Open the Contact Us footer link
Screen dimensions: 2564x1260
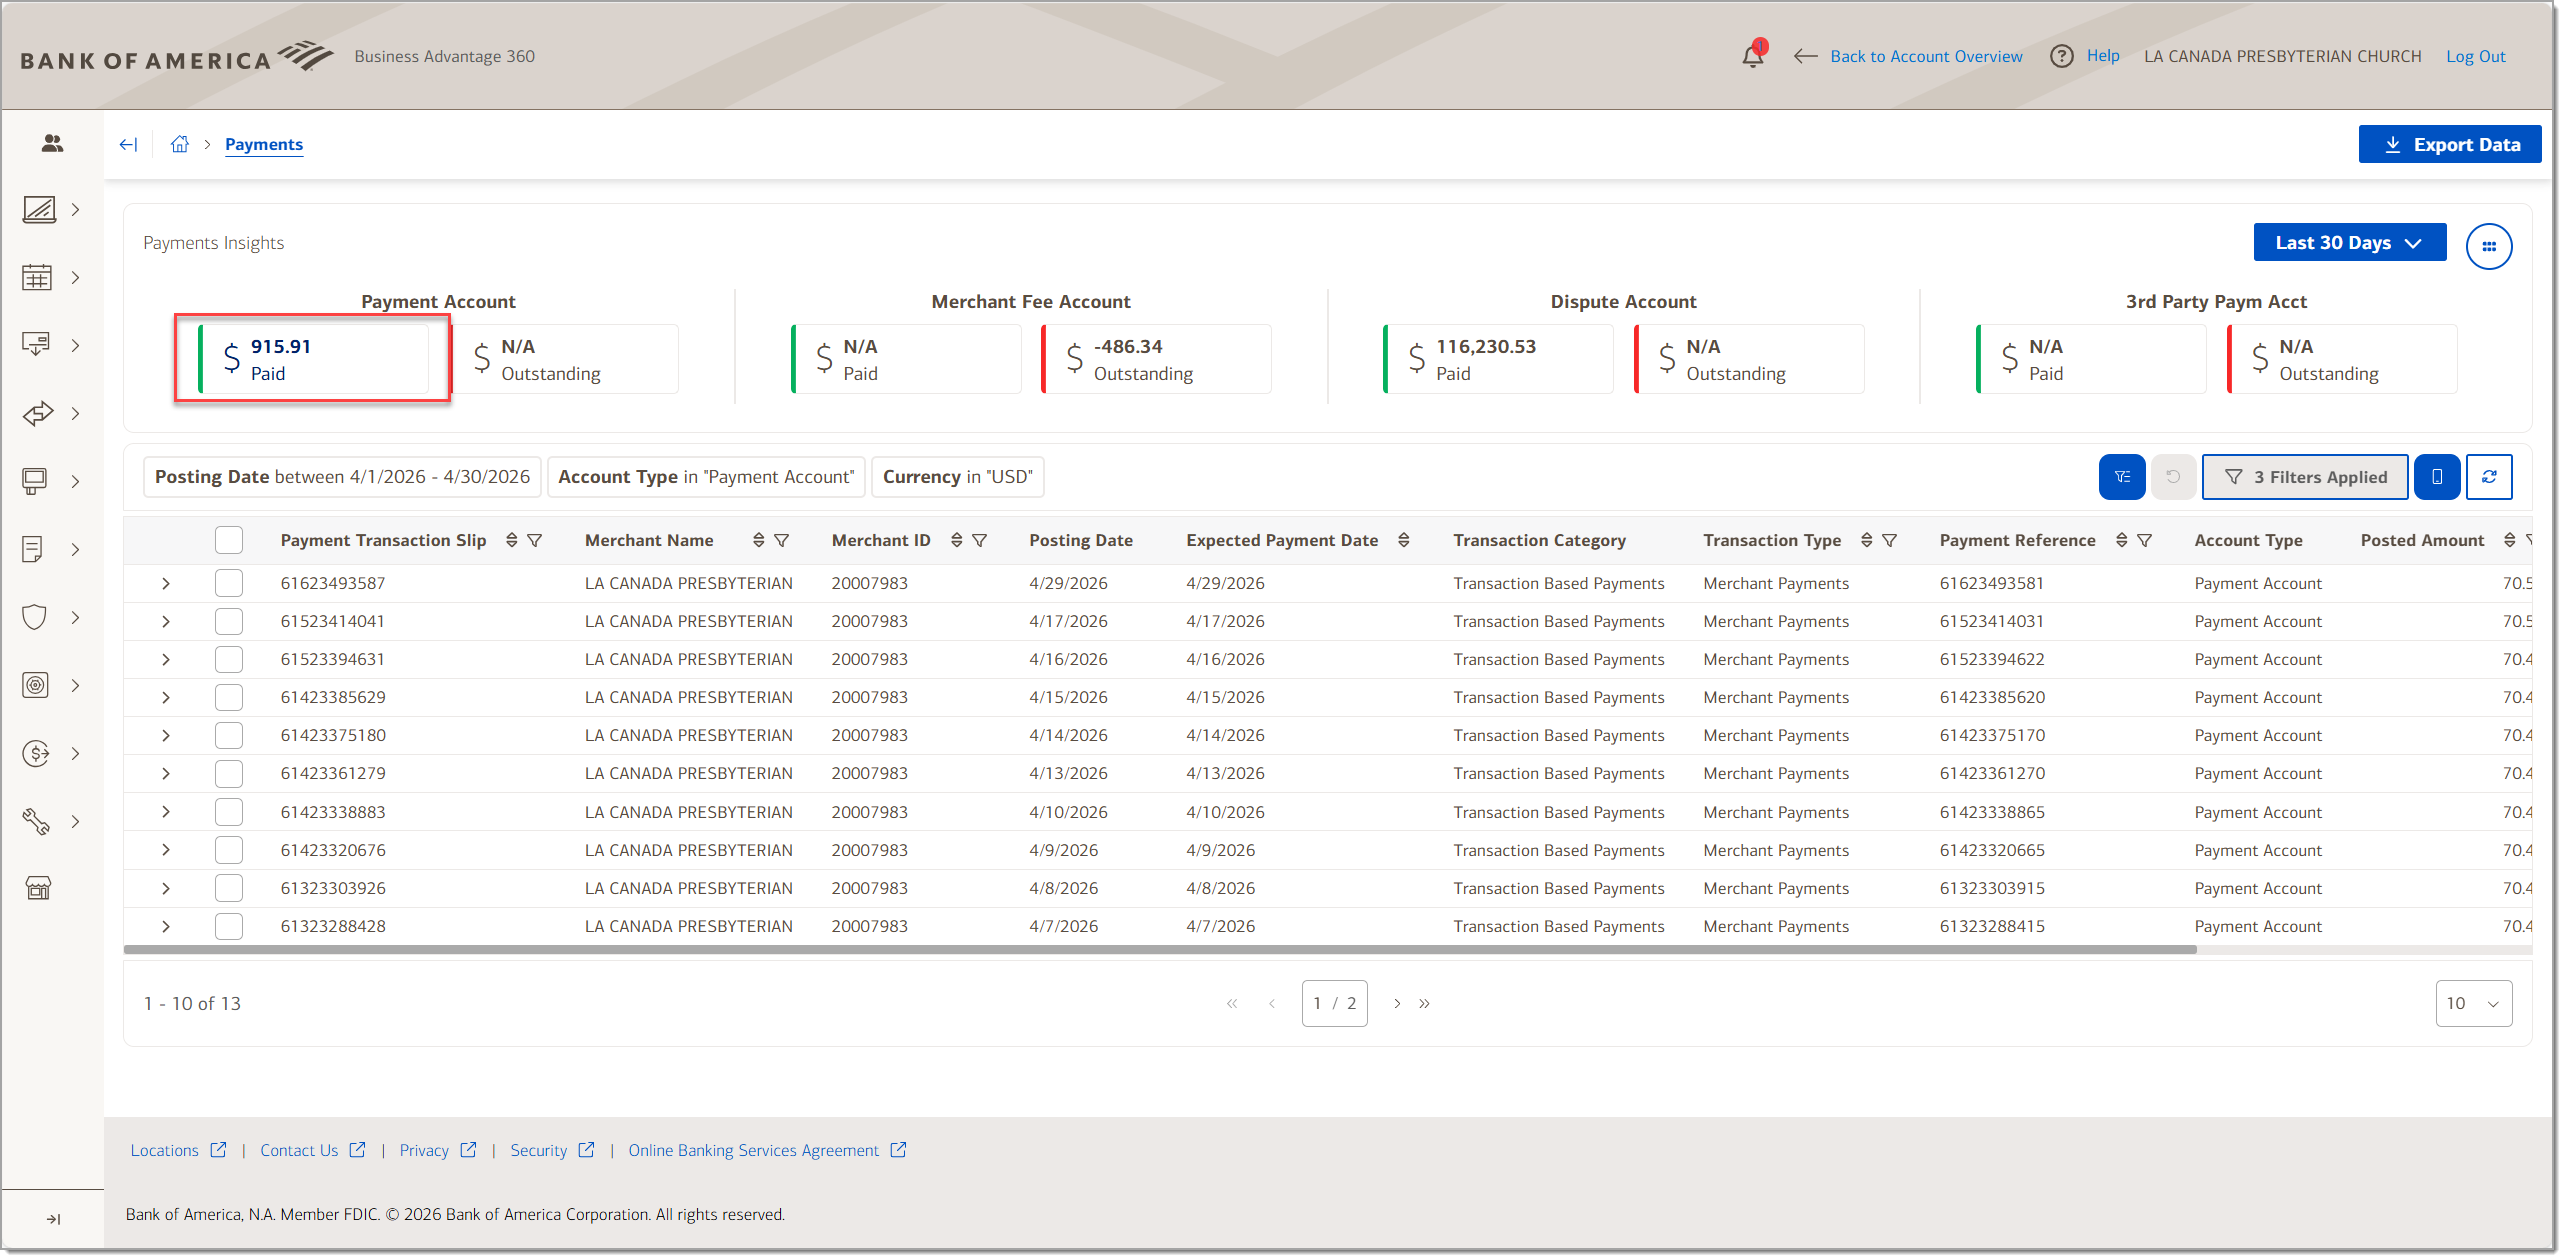tap(312, 1150)
